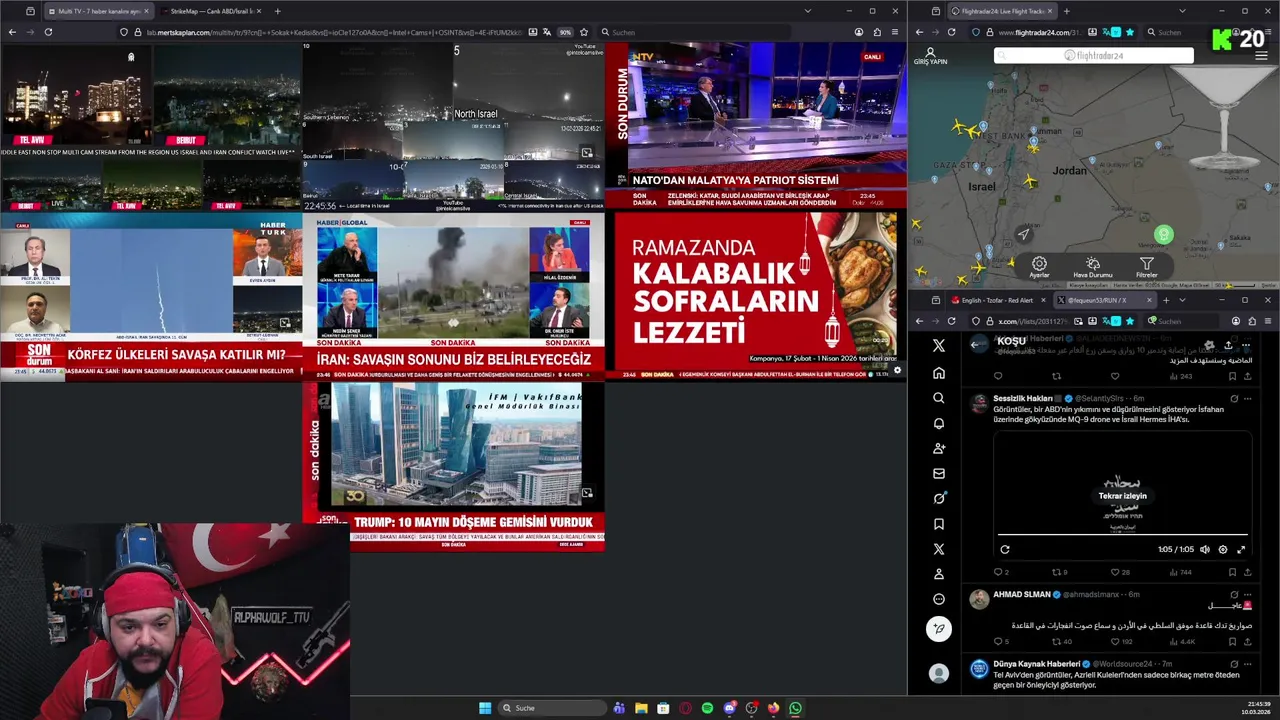
Task: Click the tweet video progress bar
Action: coord(1122,535)
